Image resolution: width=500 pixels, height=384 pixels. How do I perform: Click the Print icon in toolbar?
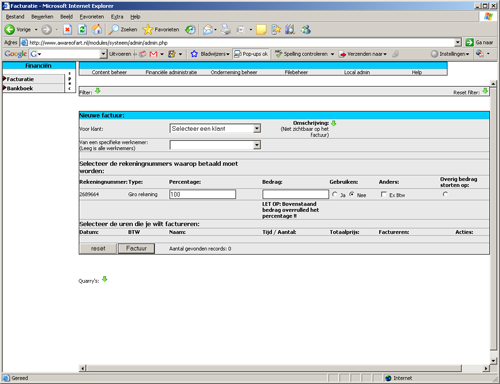point(226,30)
